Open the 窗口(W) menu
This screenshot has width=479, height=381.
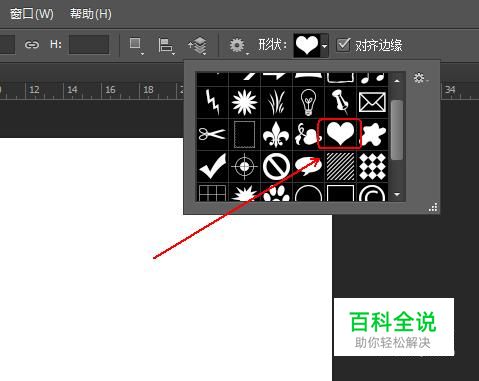(32, 14)
